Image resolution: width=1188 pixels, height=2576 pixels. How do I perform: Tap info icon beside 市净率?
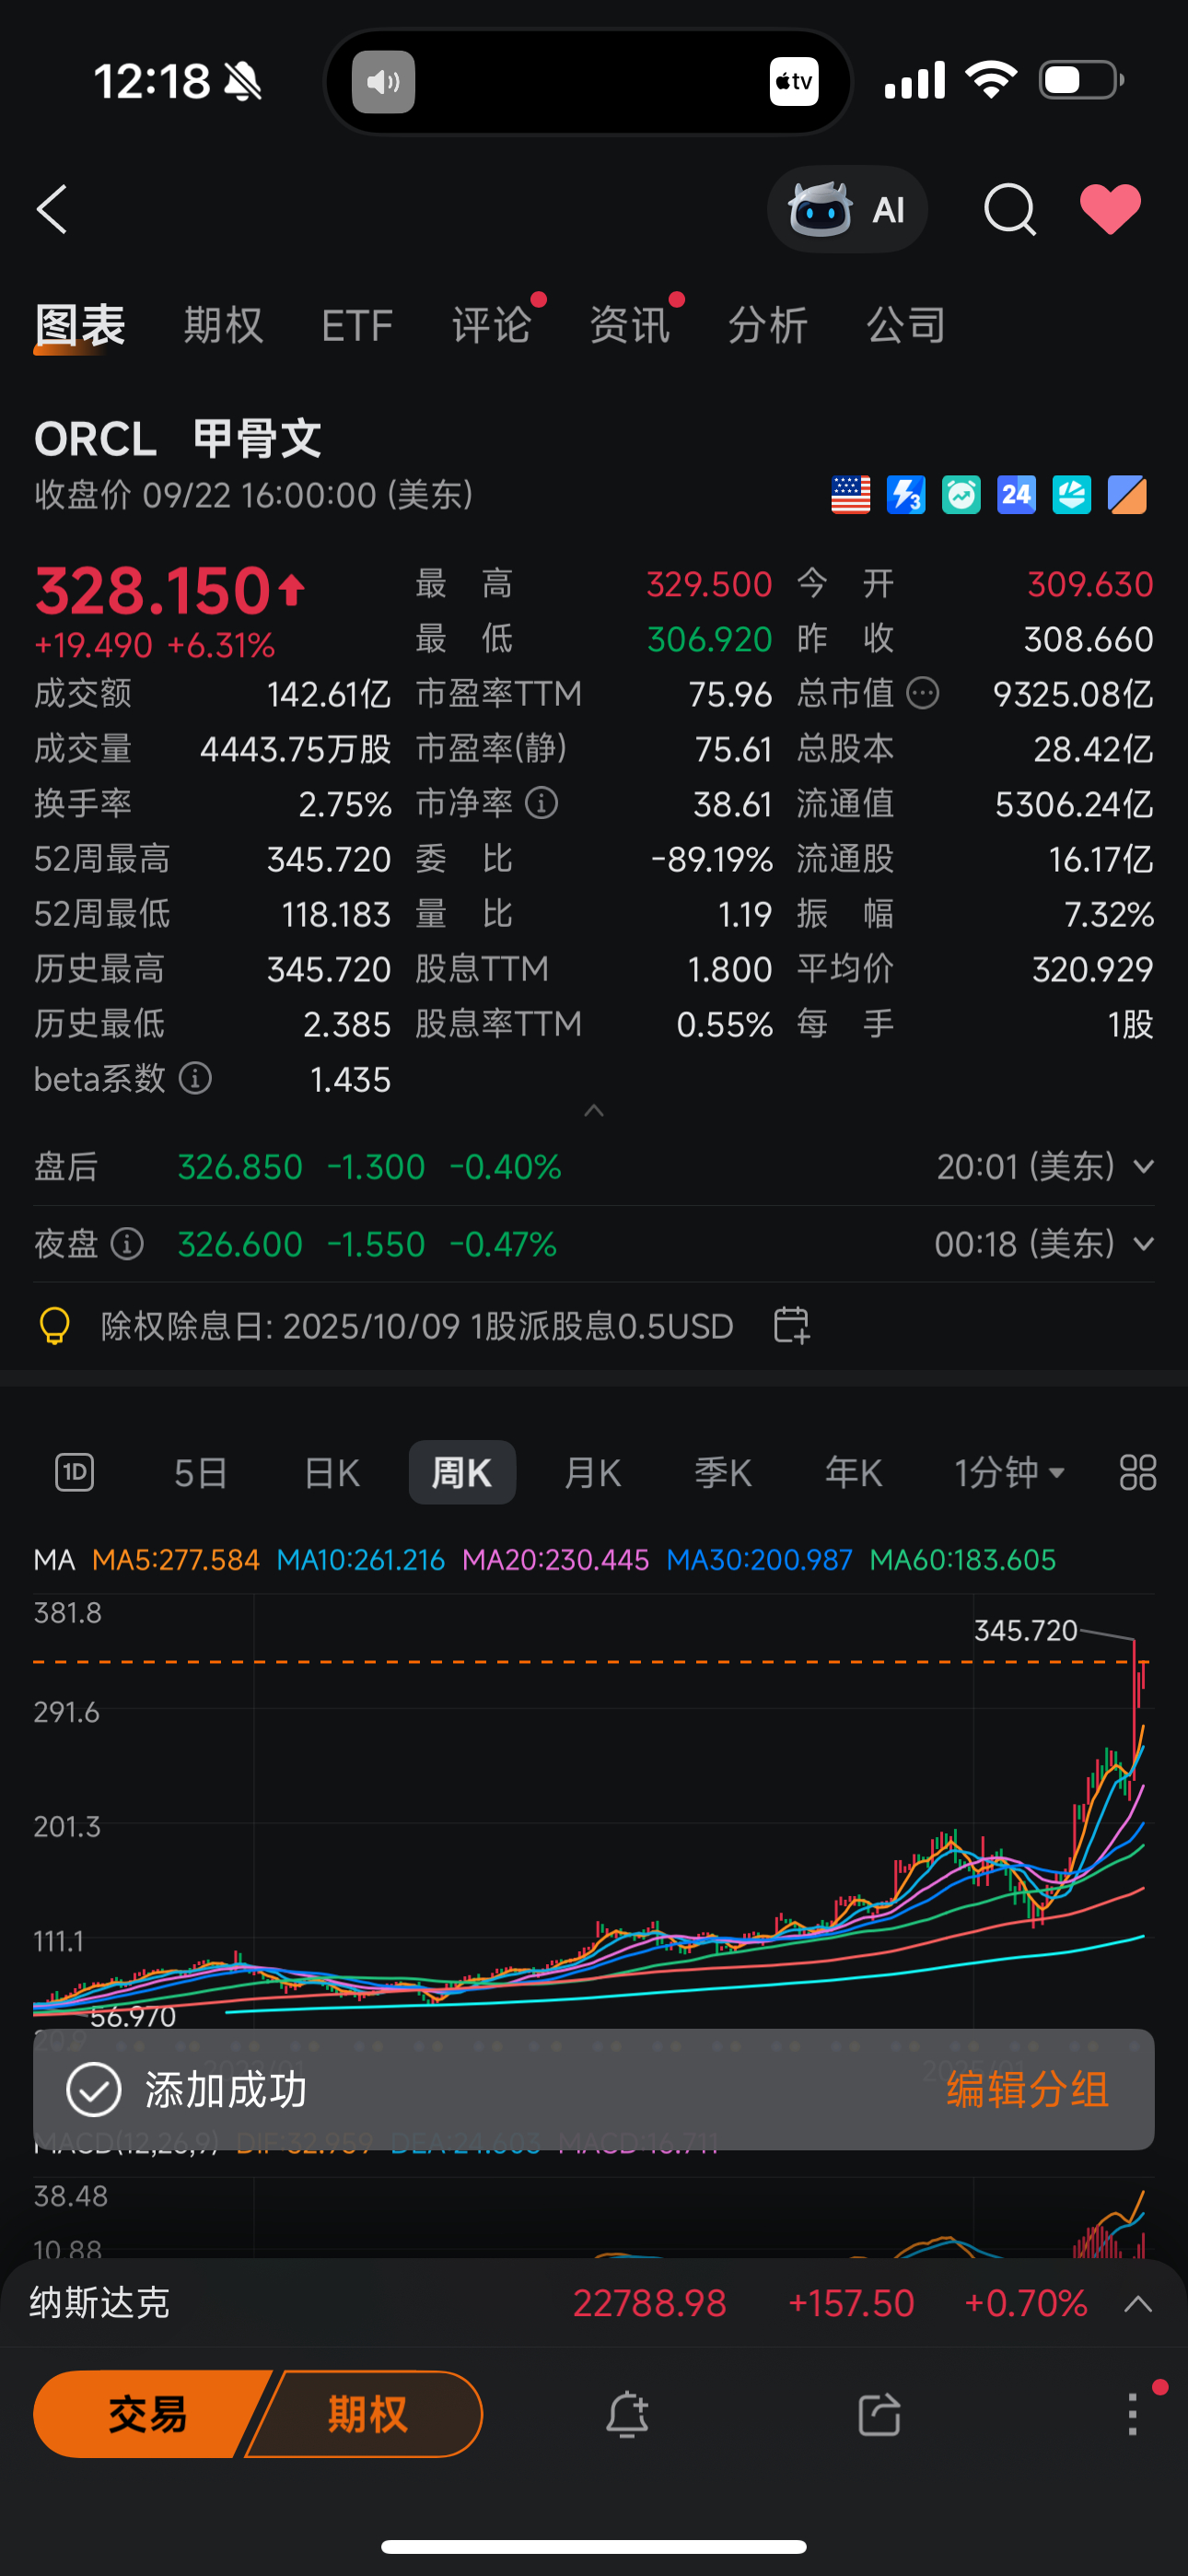click(x=541, y=802)
